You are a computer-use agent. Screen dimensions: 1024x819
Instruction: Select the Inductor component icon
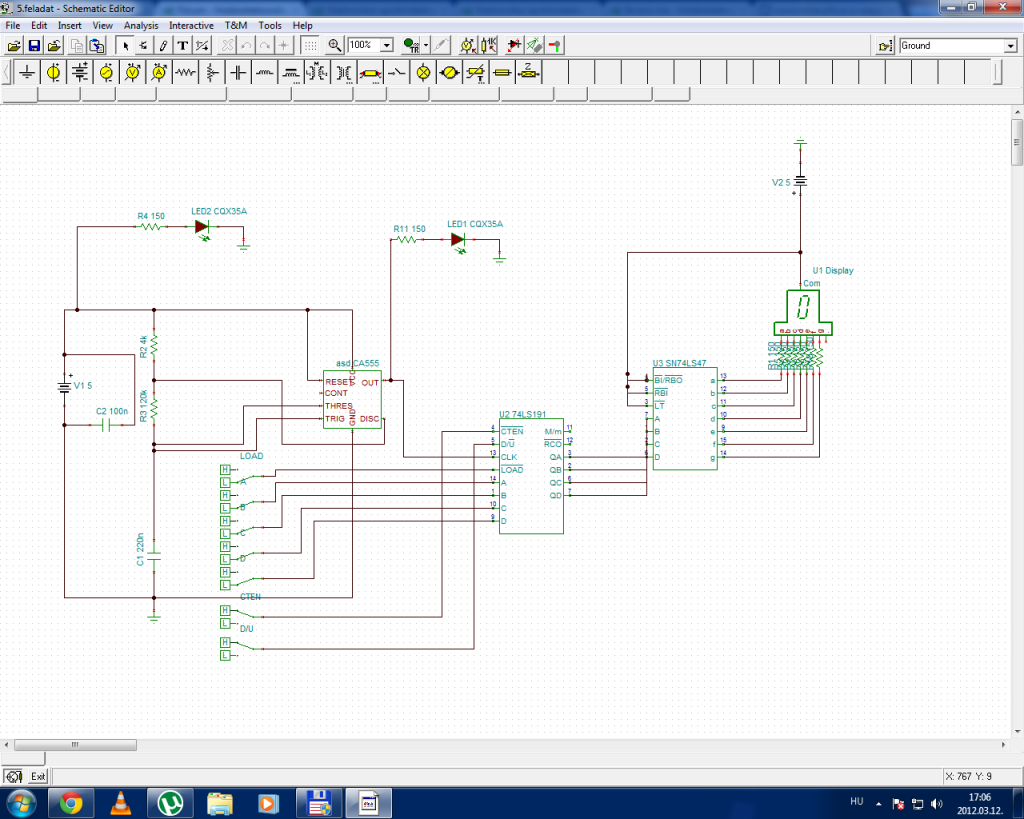coord(264,72)
